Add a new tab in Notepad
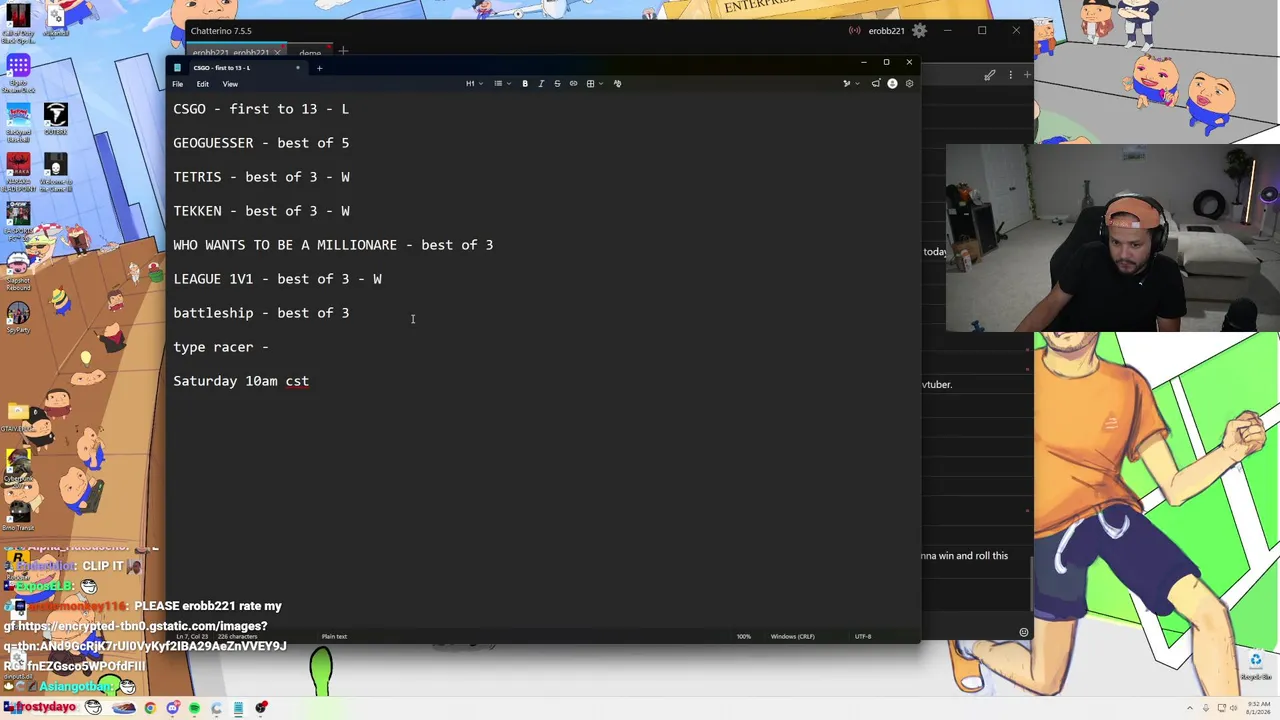 (319, 68)
